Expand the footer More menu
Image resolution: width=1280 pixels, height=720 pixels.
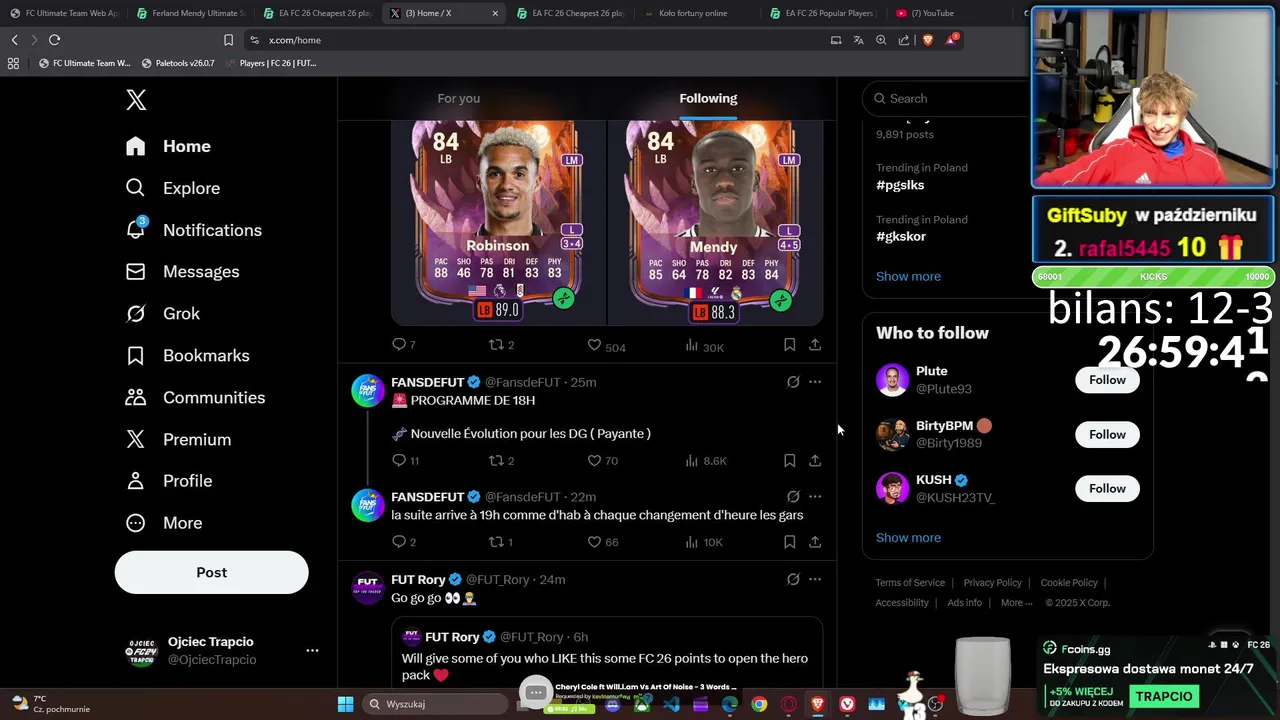1017,603
